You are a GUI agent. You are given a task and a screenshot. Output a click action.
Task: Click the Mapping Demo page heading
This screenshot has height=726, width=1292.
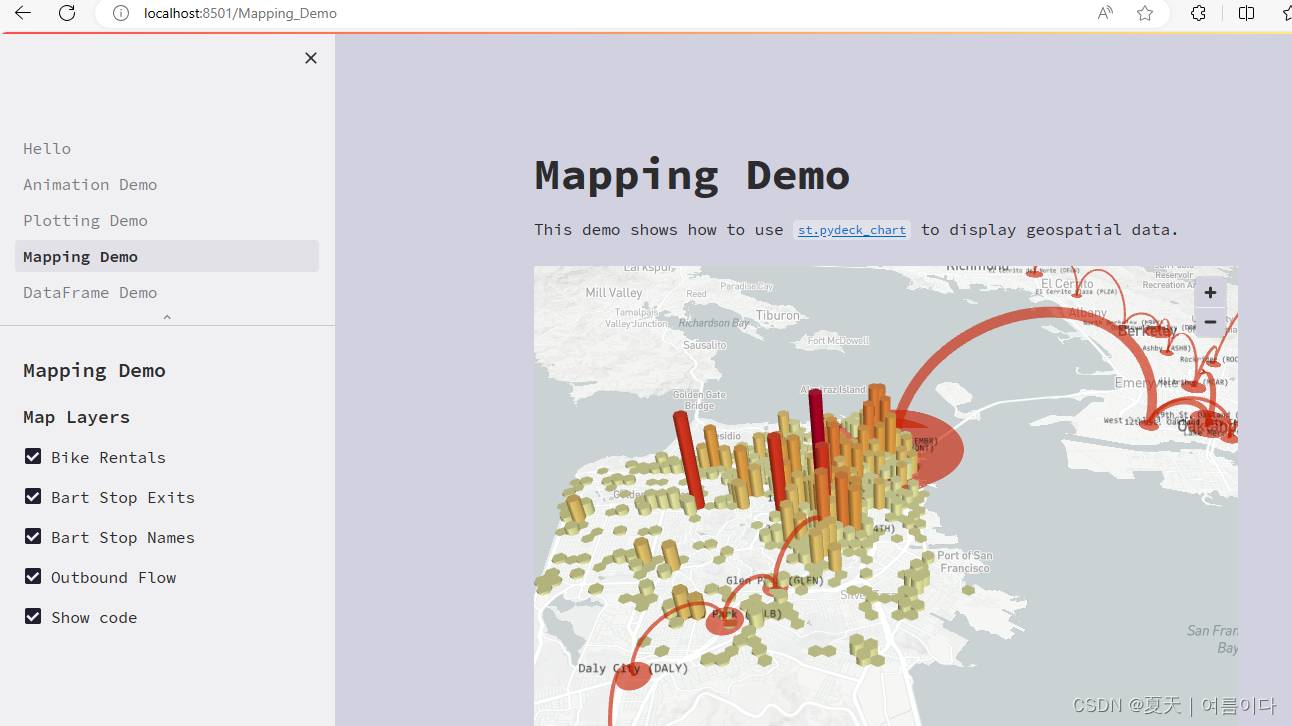coord(692,175)
